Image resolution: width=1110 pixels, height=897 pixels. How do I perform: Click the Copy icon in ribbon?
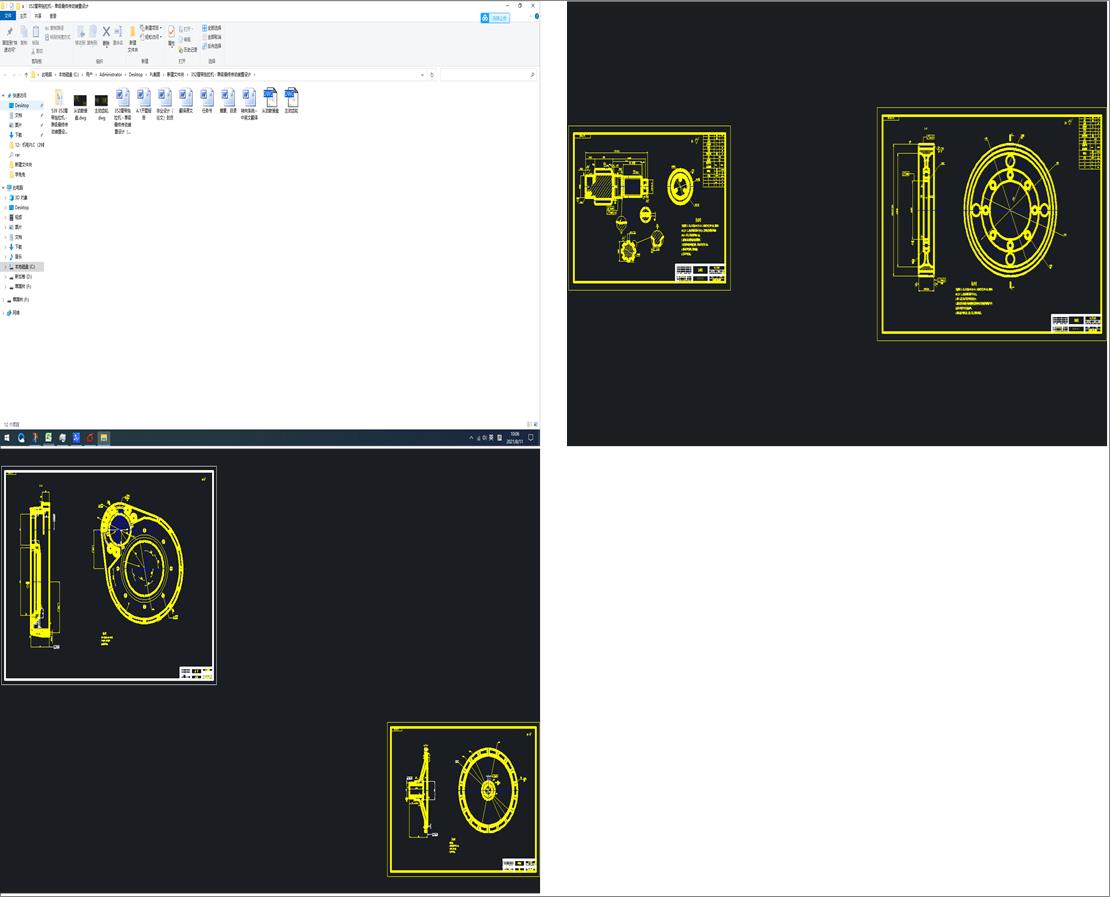[x=23, y=32]
